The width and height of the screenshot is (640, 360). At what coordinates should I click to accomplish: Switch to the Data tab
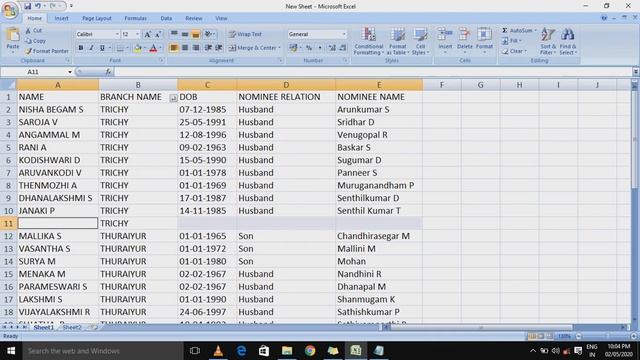[x=166, y=18]
